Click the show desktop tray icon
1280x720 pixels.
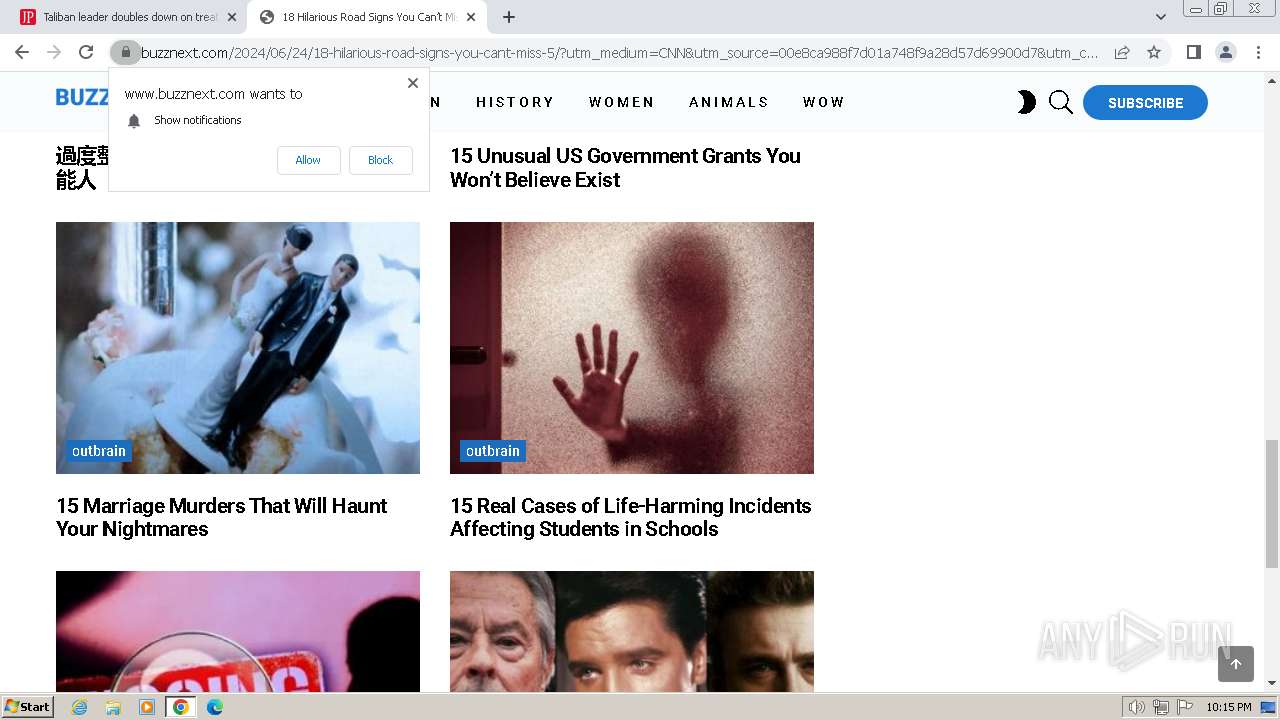(x=1269, y=707)
